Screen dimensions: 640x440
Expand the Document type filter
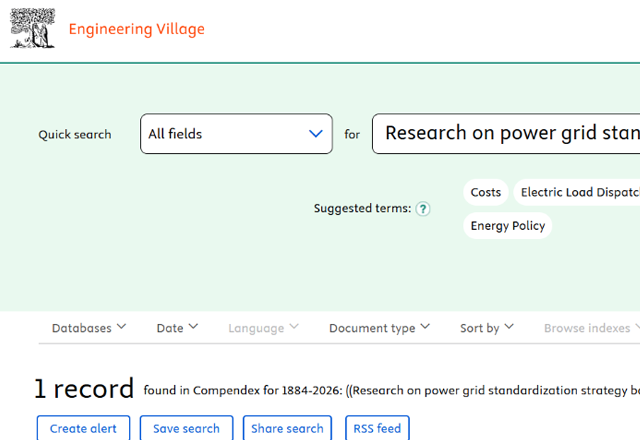point(379,328)
